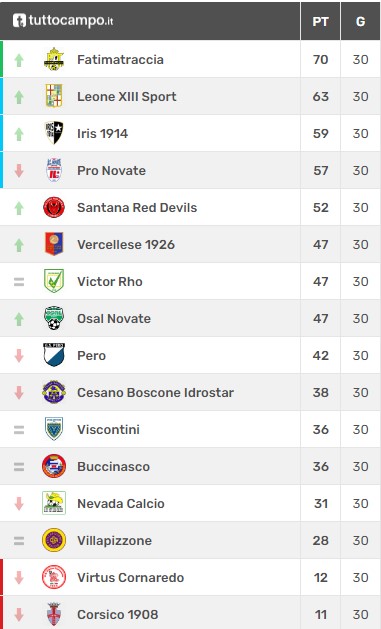This screenshot has height=629, width=381.
Task: Open the Vercellese 1926 team link
Action: tap(126, 245)
